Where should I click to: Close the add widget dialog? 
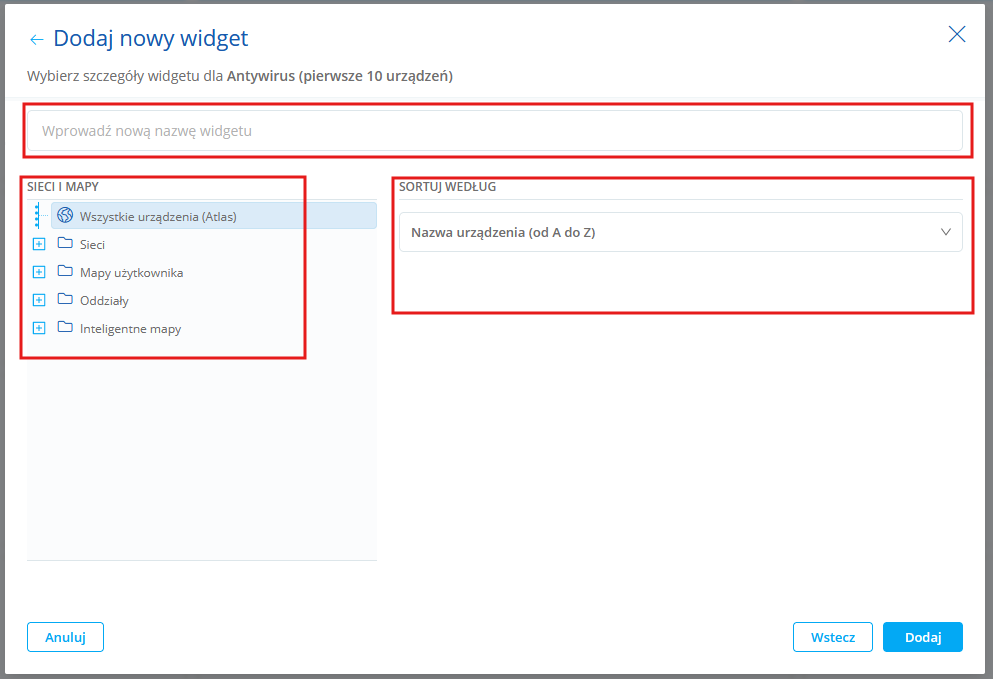tap(957, 35)
